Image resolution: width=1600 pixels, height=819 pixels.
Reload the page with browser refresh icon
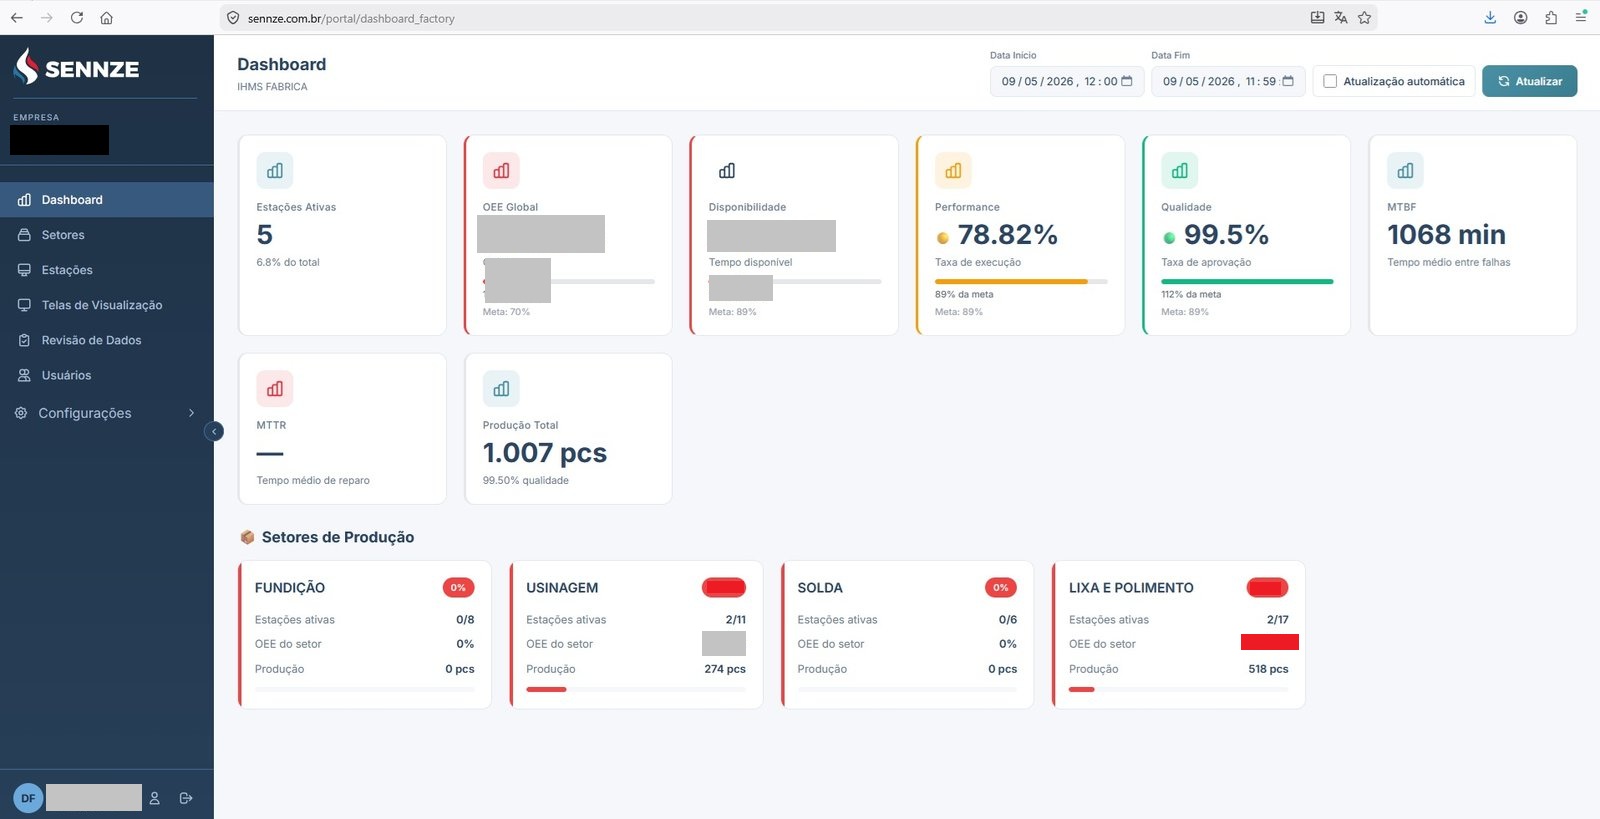[x=77, y=18]
